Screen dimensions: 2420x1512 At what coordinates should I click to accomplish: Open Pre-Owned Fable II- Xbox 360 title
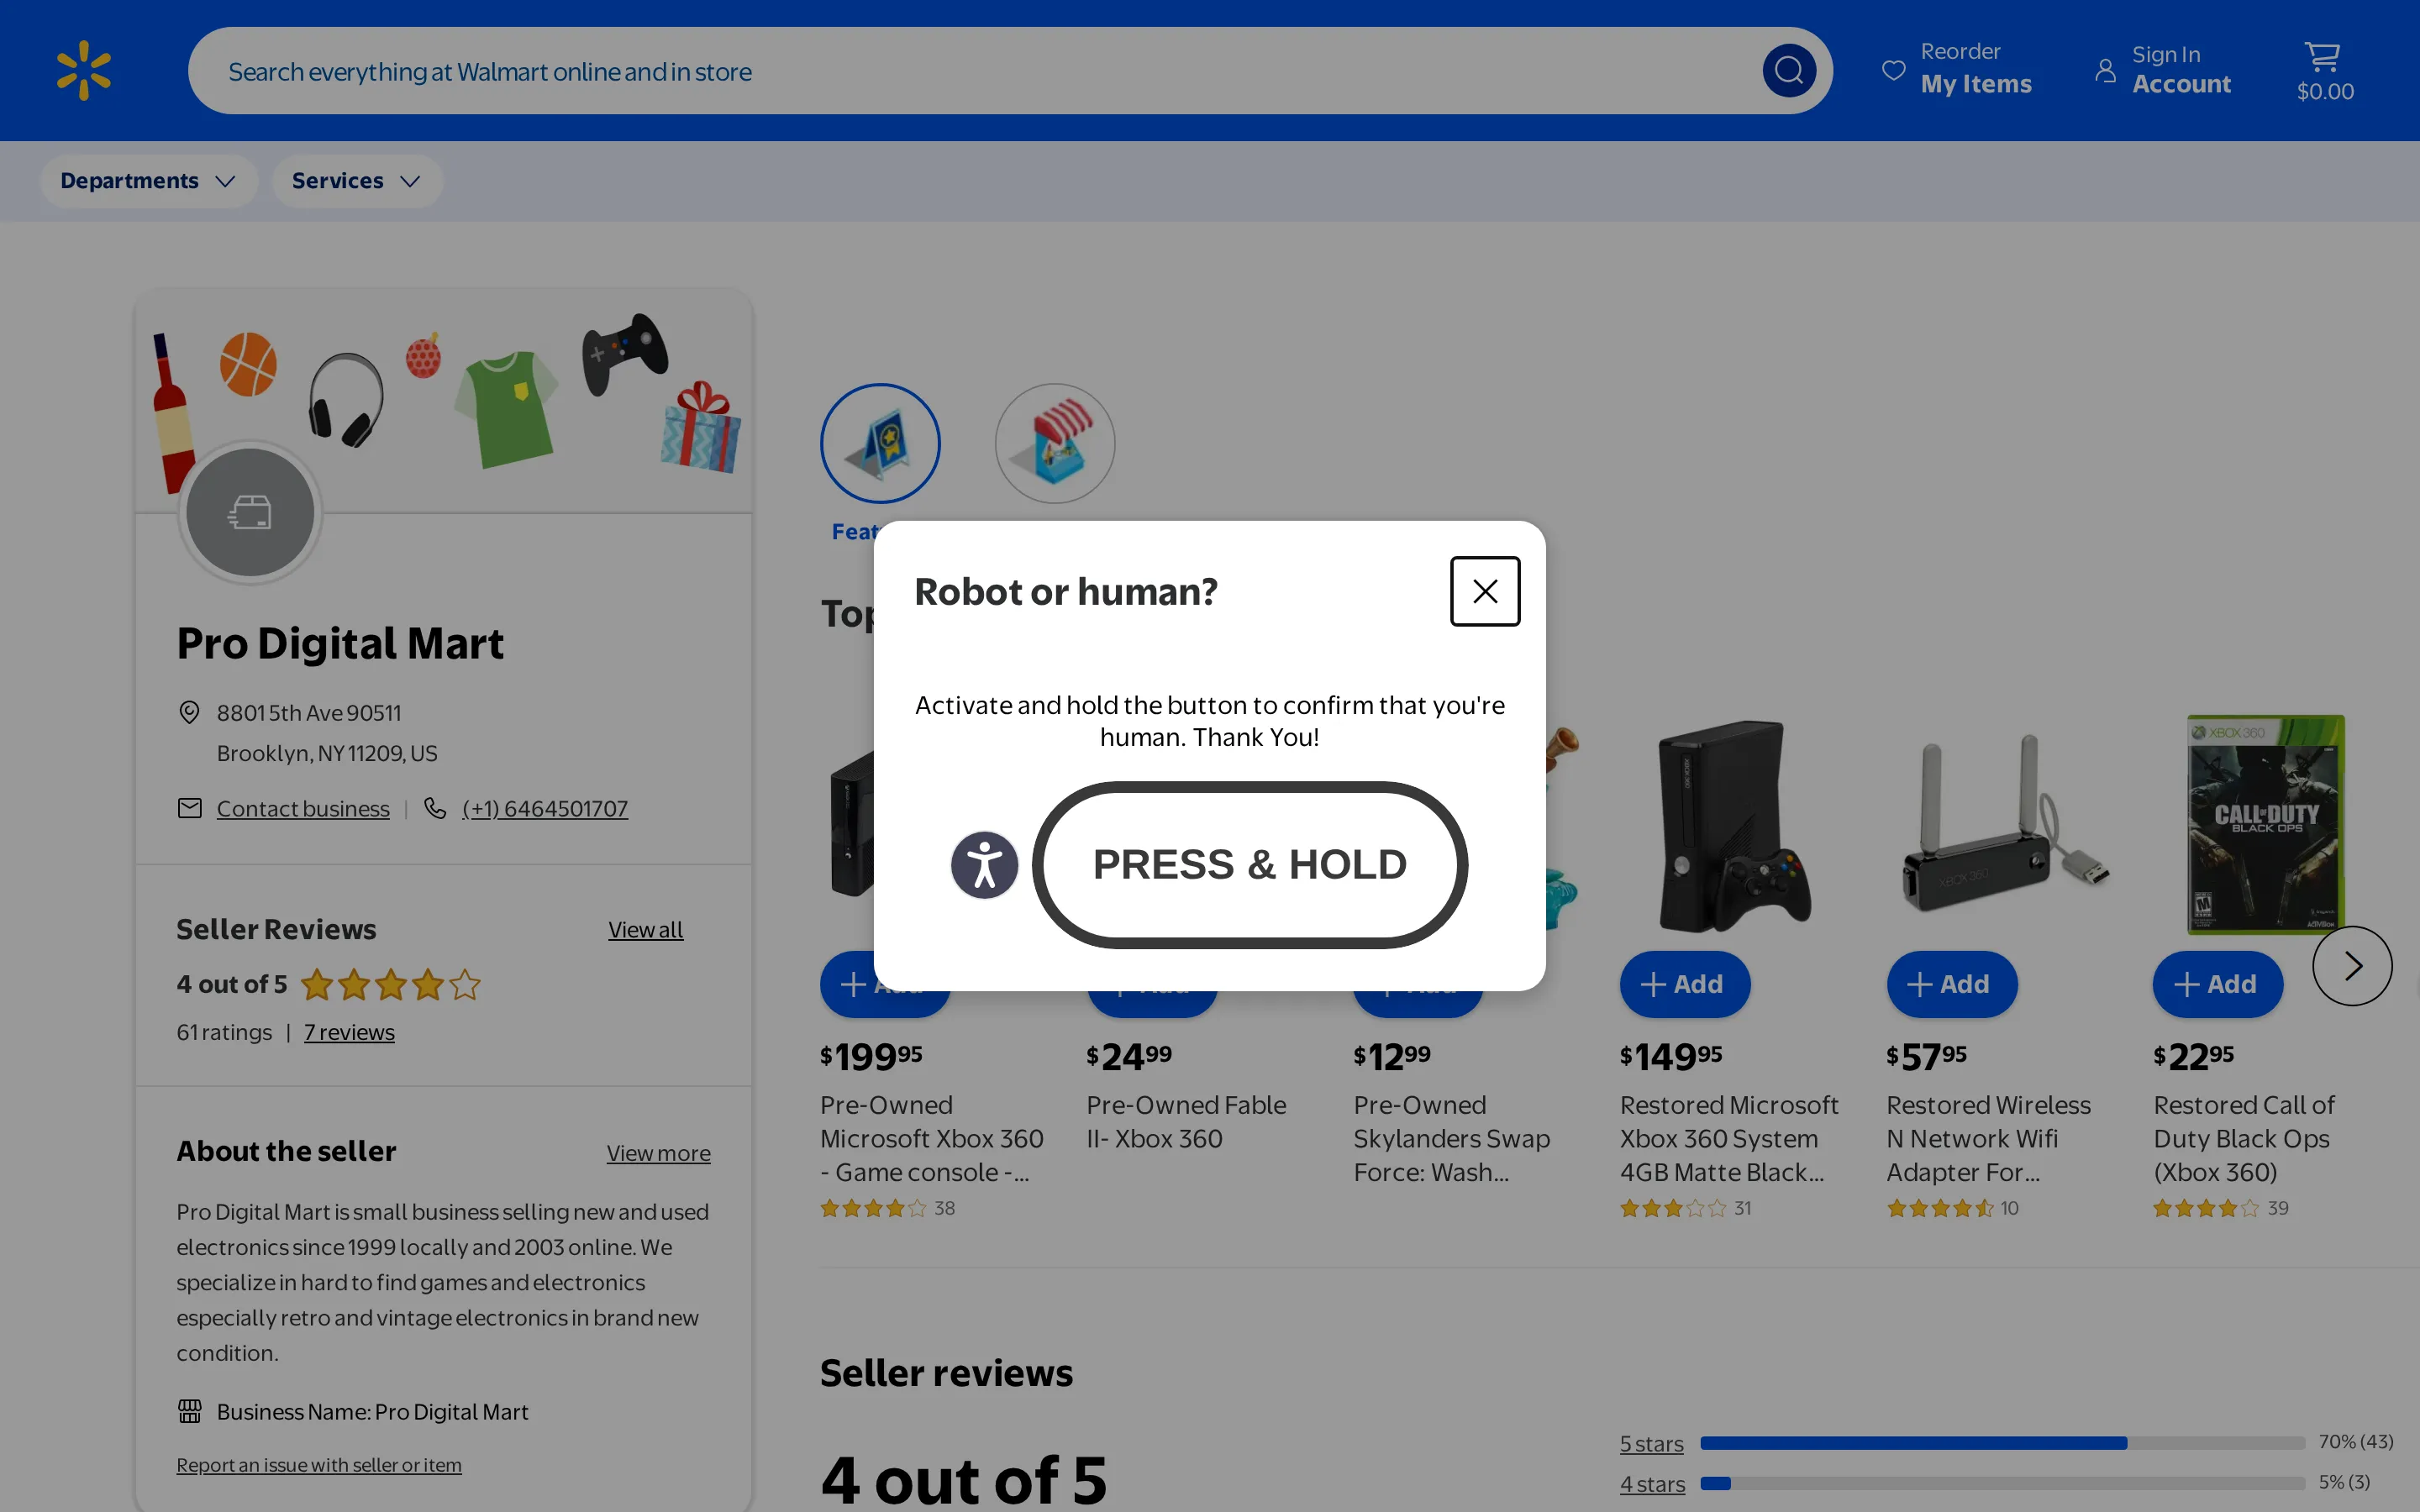(x=1186, y=1121)
